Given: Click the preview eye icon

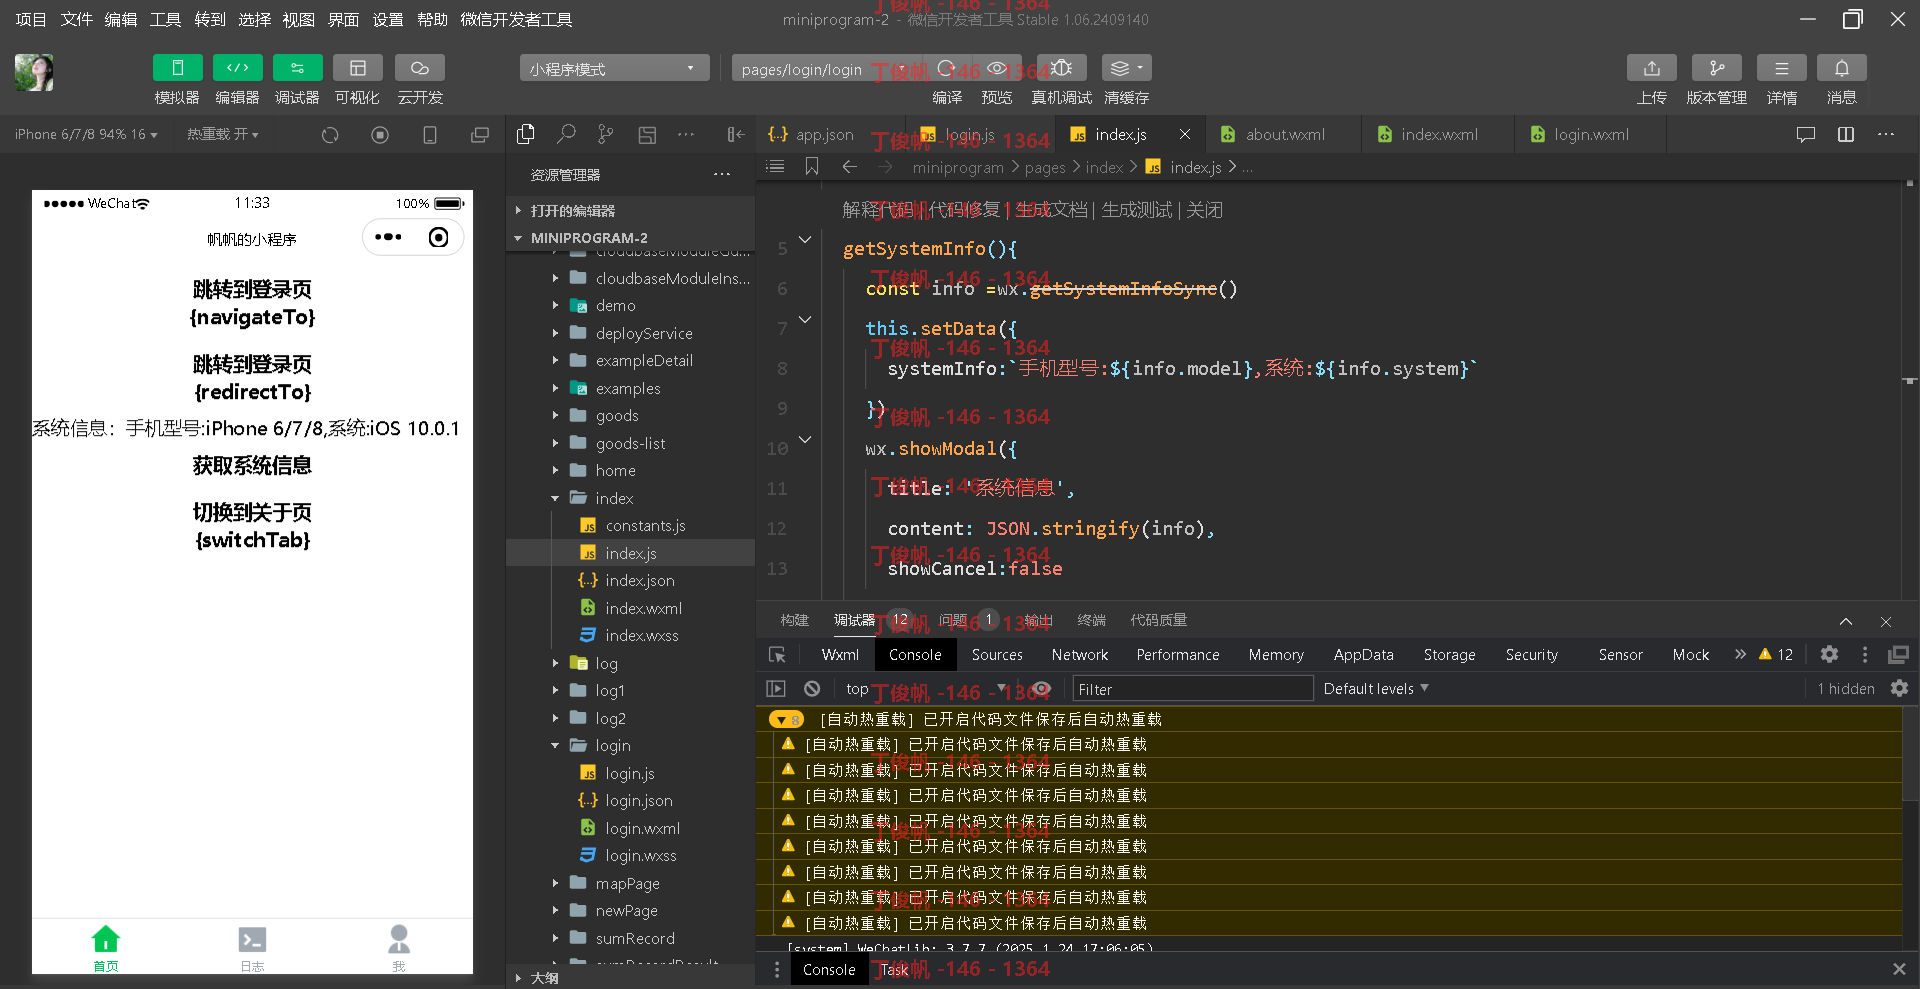Looking at the screenshot, I should (x=997, y=68).
